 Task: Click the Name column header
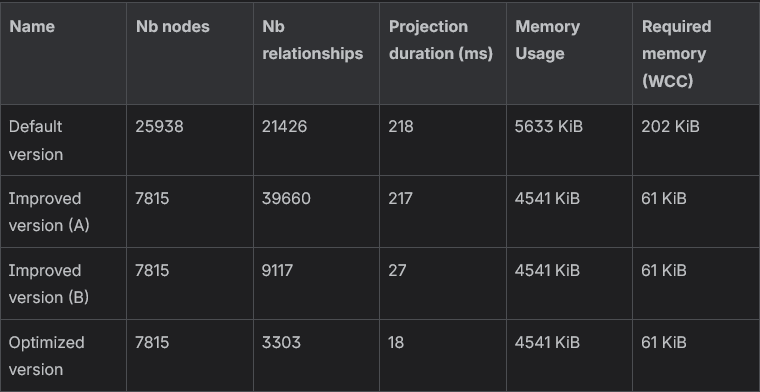coord(32,27)
